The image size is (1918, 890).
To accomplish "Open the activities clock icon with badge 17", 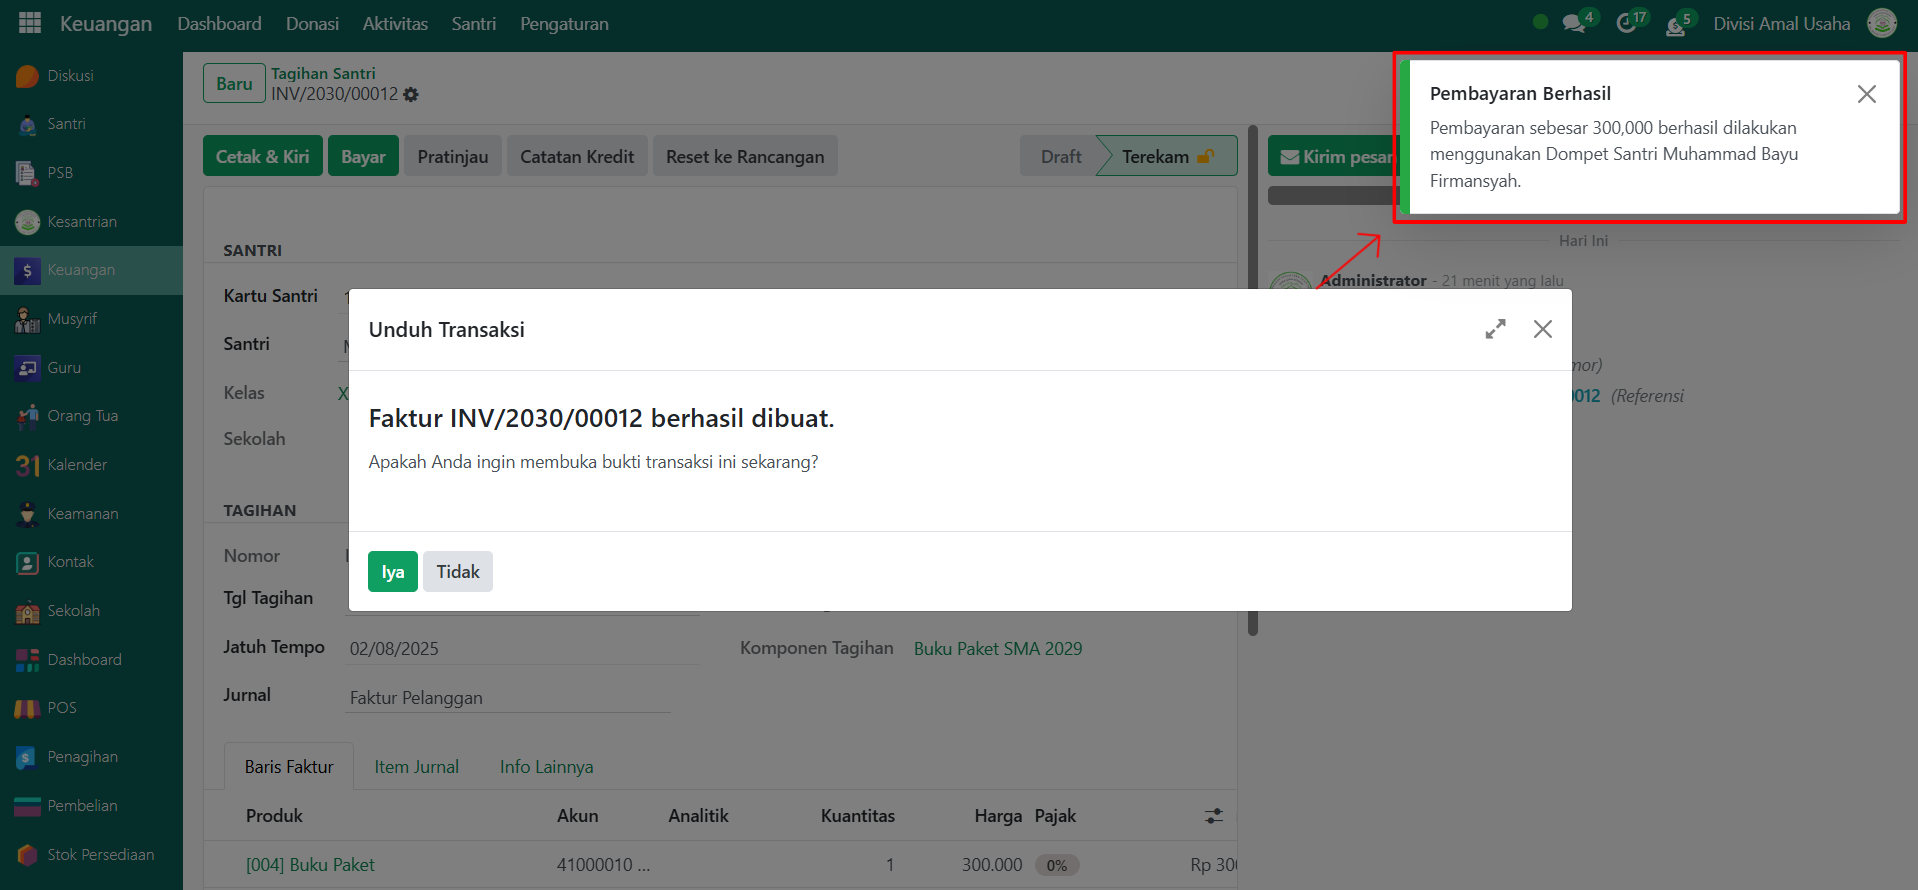I will [1627, 24].
